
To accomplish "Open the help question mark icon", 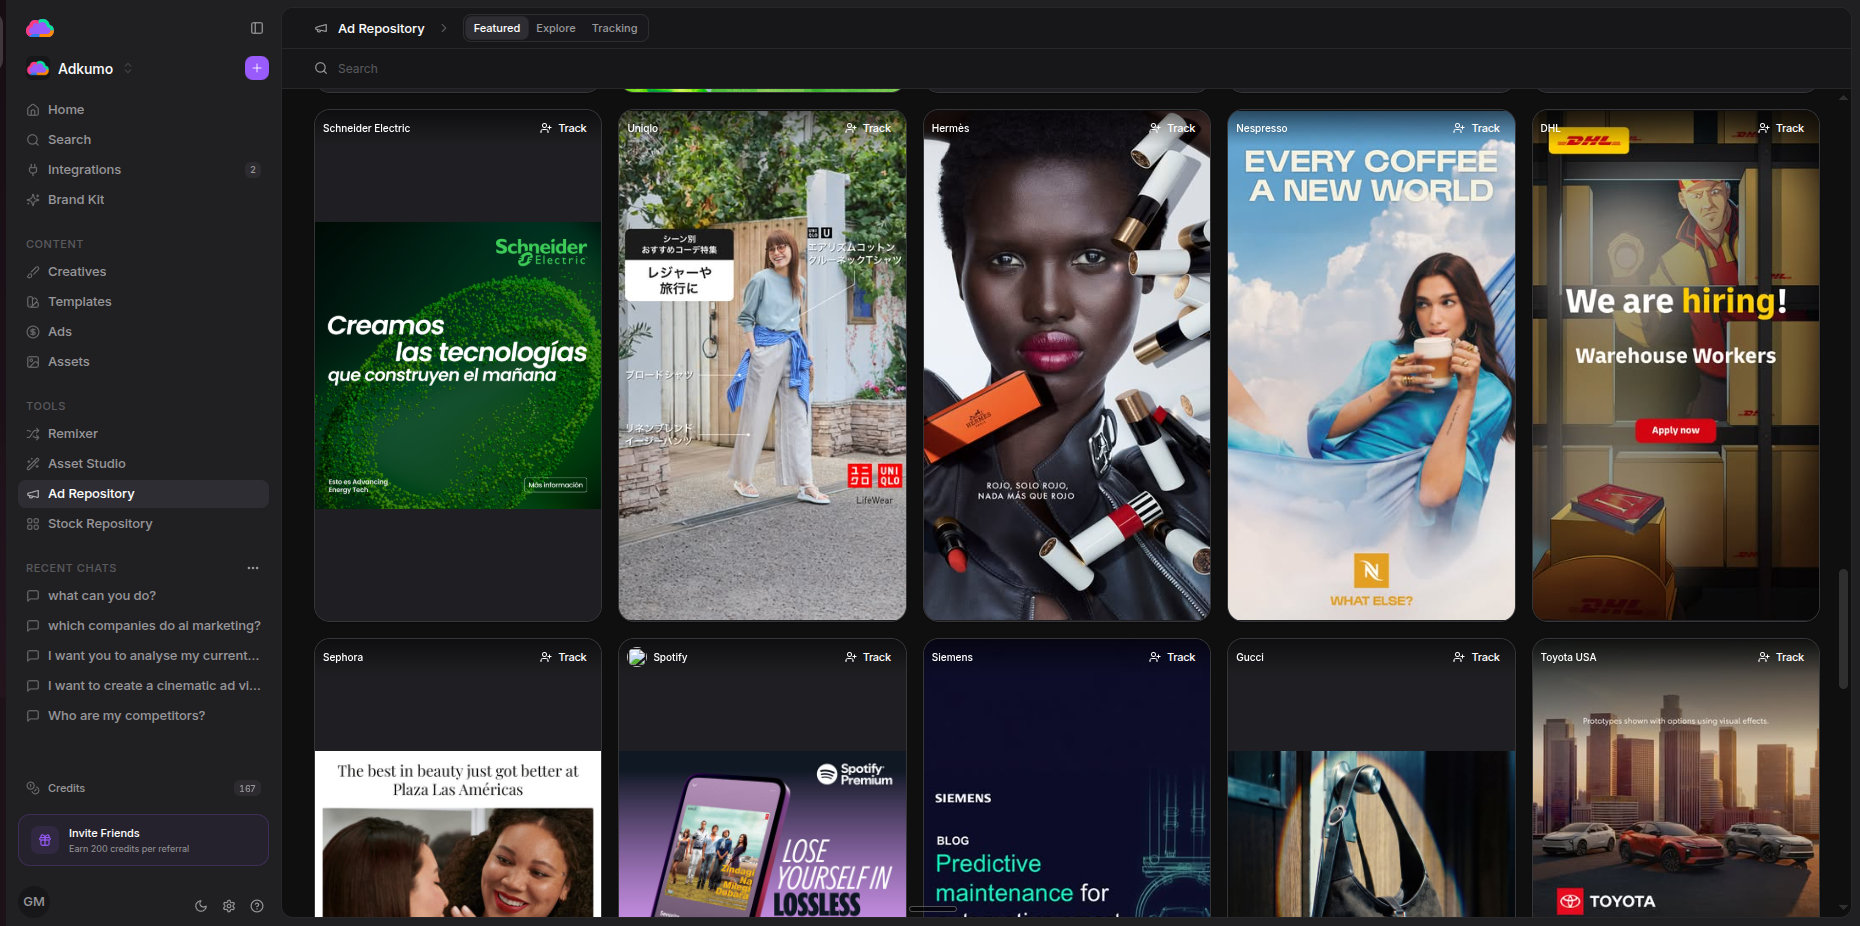I will tap(257, 906).
